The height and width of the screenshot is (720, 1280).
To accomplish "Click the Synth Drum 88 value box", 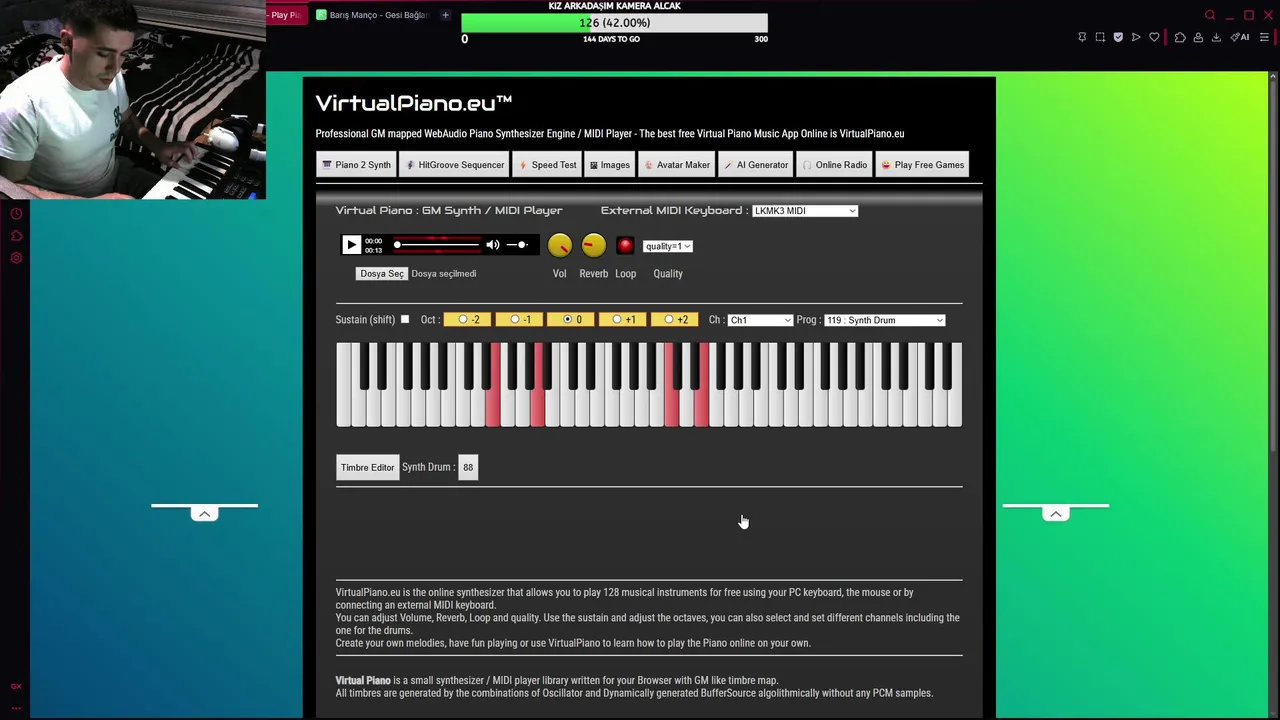I will 468,467.
